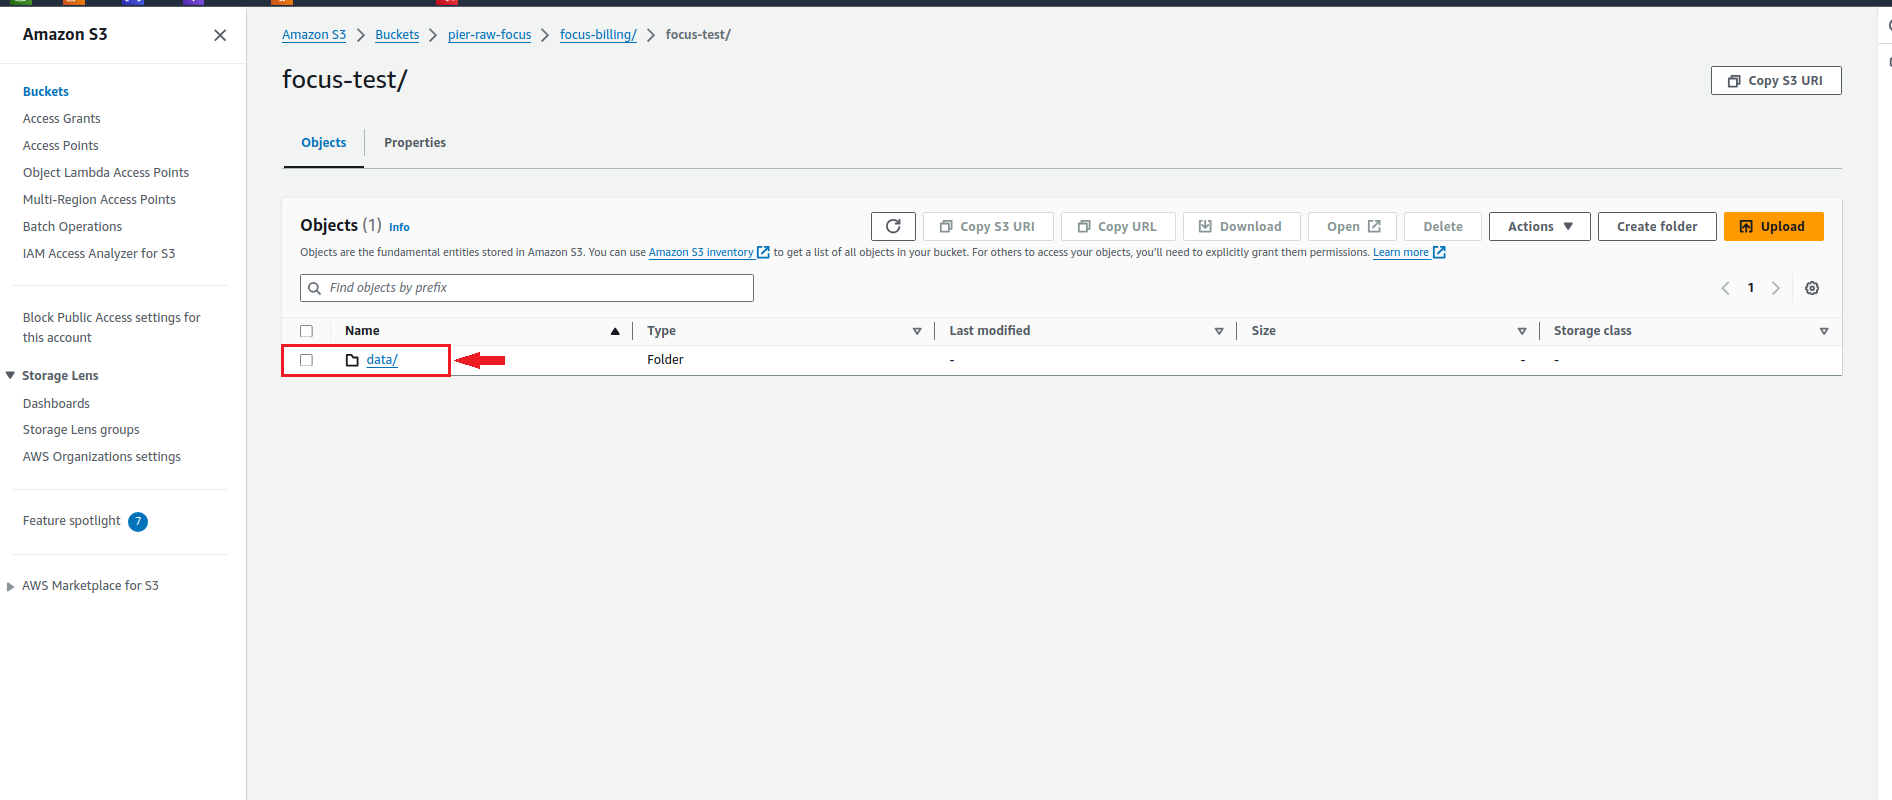Viewport: 1892px width, 800px height.
Task: Go to next page of objects
Action: pyautogui.click(x=1776, y=288)
